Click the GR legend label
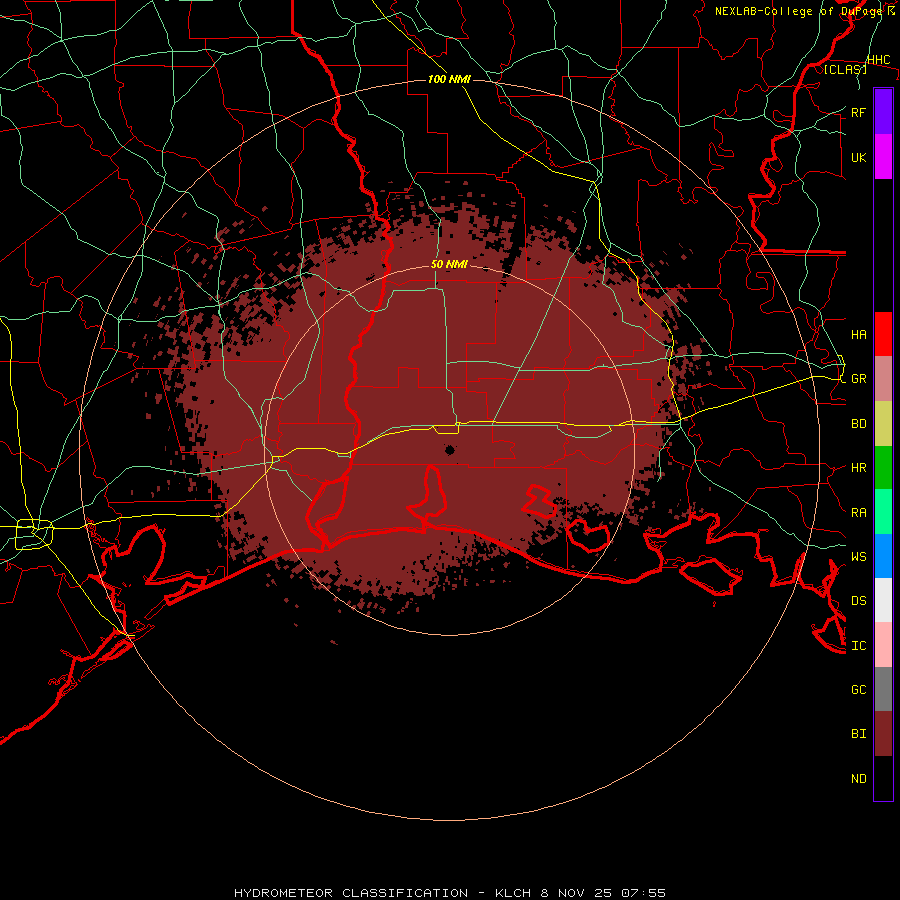Image resolution: width=900 pixels, height=900 pixels. [x=858, y=379]
